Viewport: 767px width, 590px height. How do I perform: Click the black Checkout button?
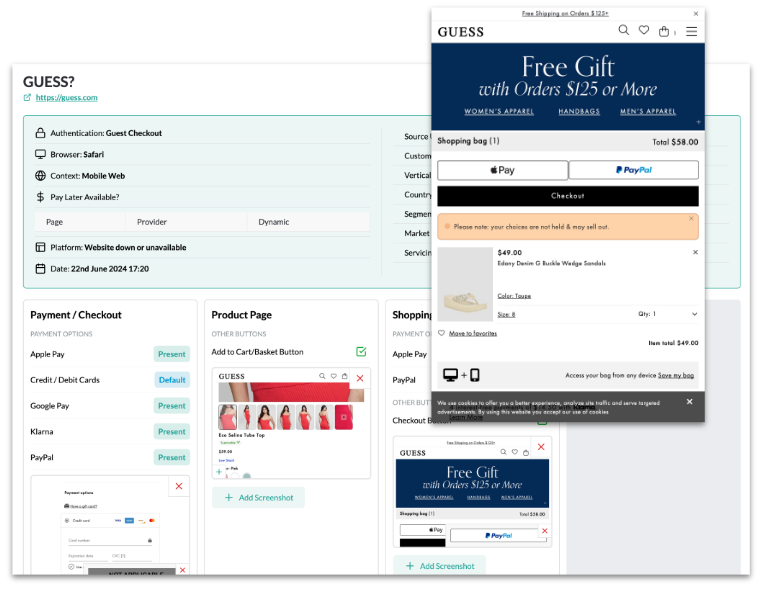[567, 196]
